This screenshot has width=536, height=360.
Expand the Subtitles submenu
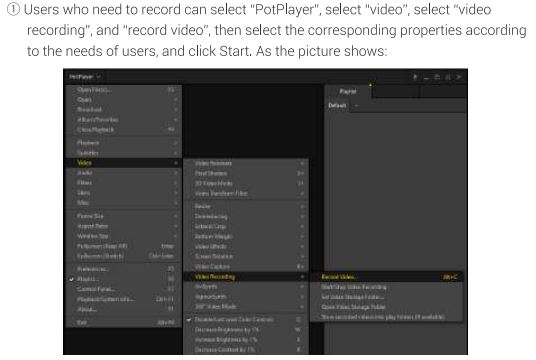(x=124, y=153)
